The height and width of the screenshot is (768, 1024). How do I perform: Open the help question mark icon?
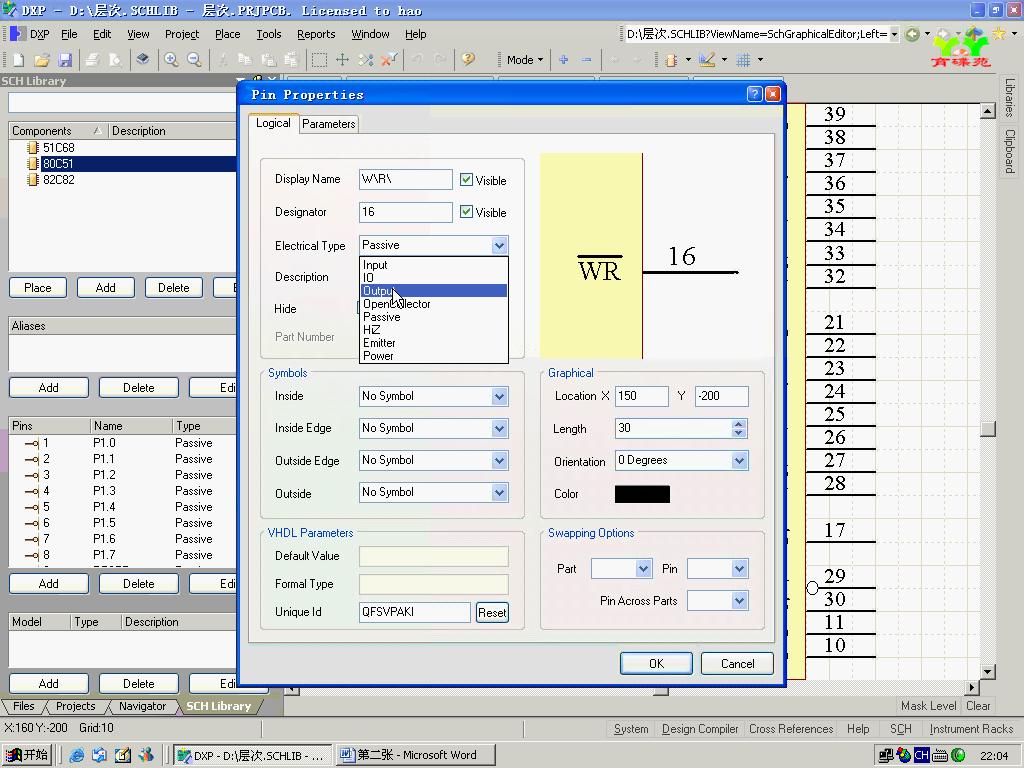pos(468,60)
